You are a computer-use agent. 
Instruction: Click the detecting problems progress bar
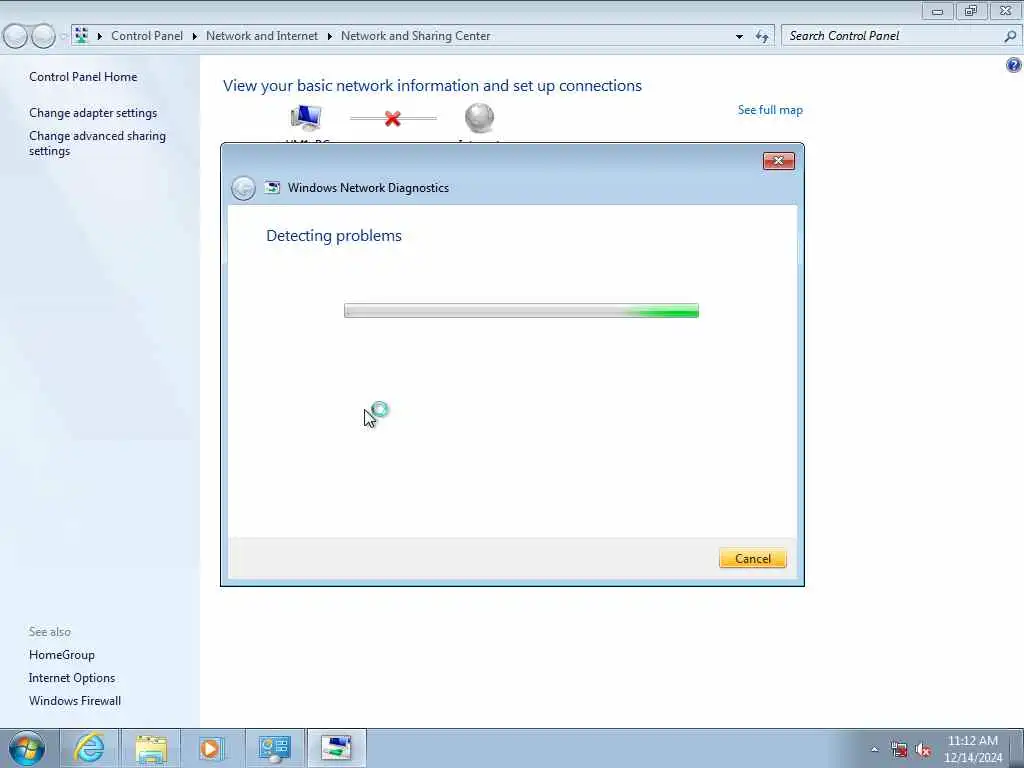coord(521,311)
